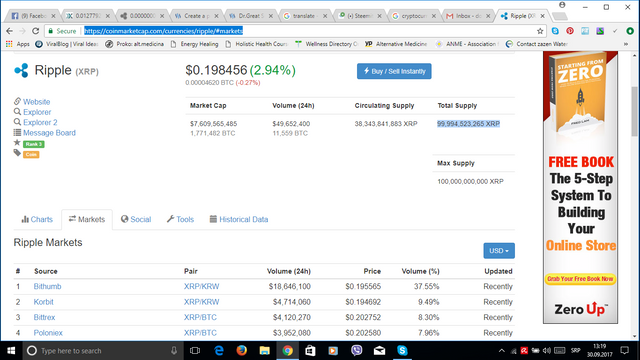Open Korbit source link
Viewport: 640px width, 360px height.
43,302
